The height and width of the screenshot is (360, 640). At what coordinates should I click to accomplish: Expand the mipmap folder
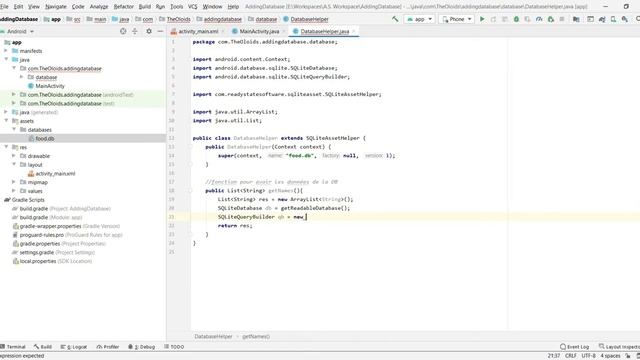[x=14, y=182]
